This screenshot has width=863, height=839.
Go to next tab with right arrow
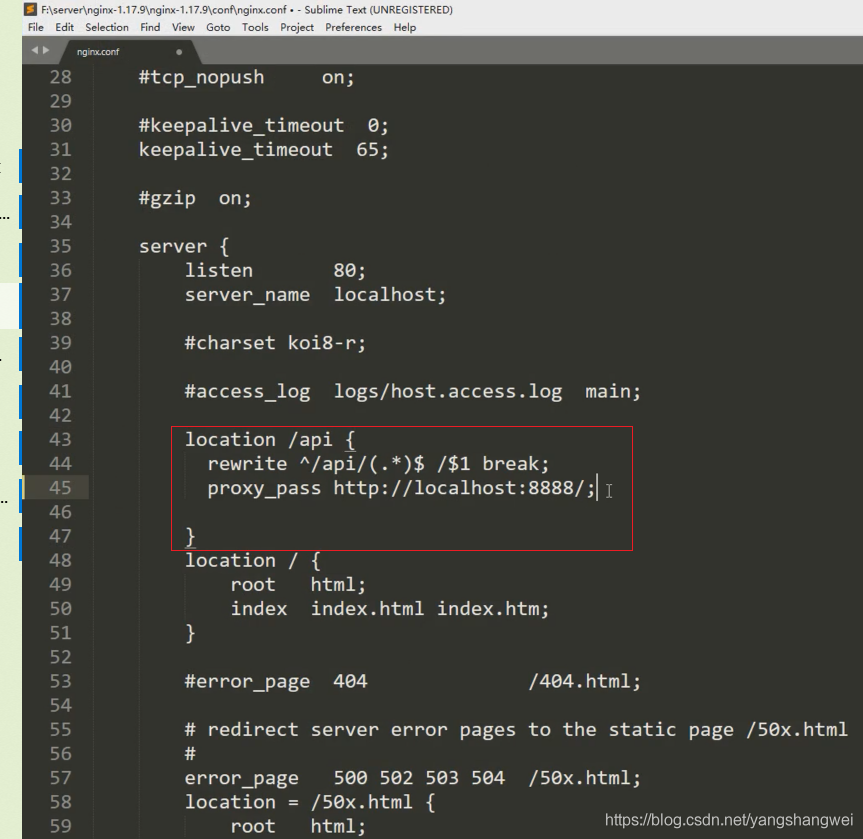coord(46,50)
